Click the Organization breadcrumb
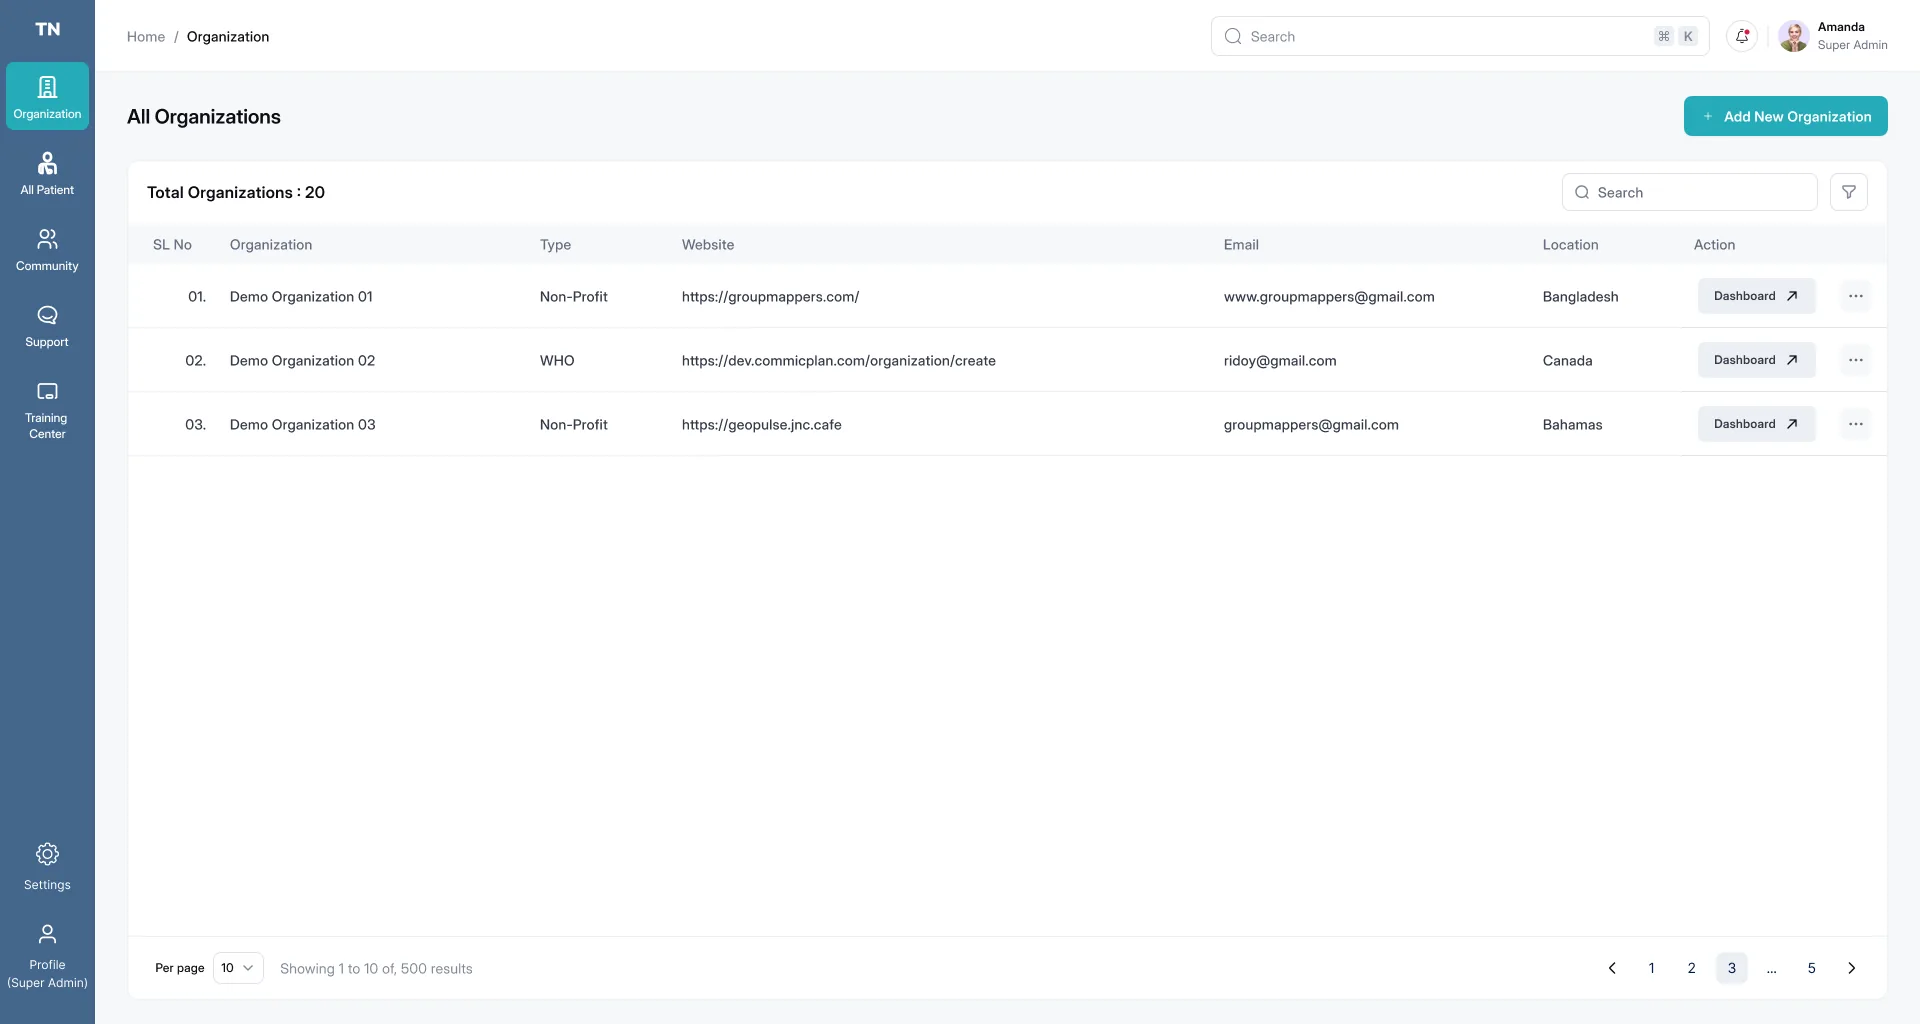 click(228, 37)
